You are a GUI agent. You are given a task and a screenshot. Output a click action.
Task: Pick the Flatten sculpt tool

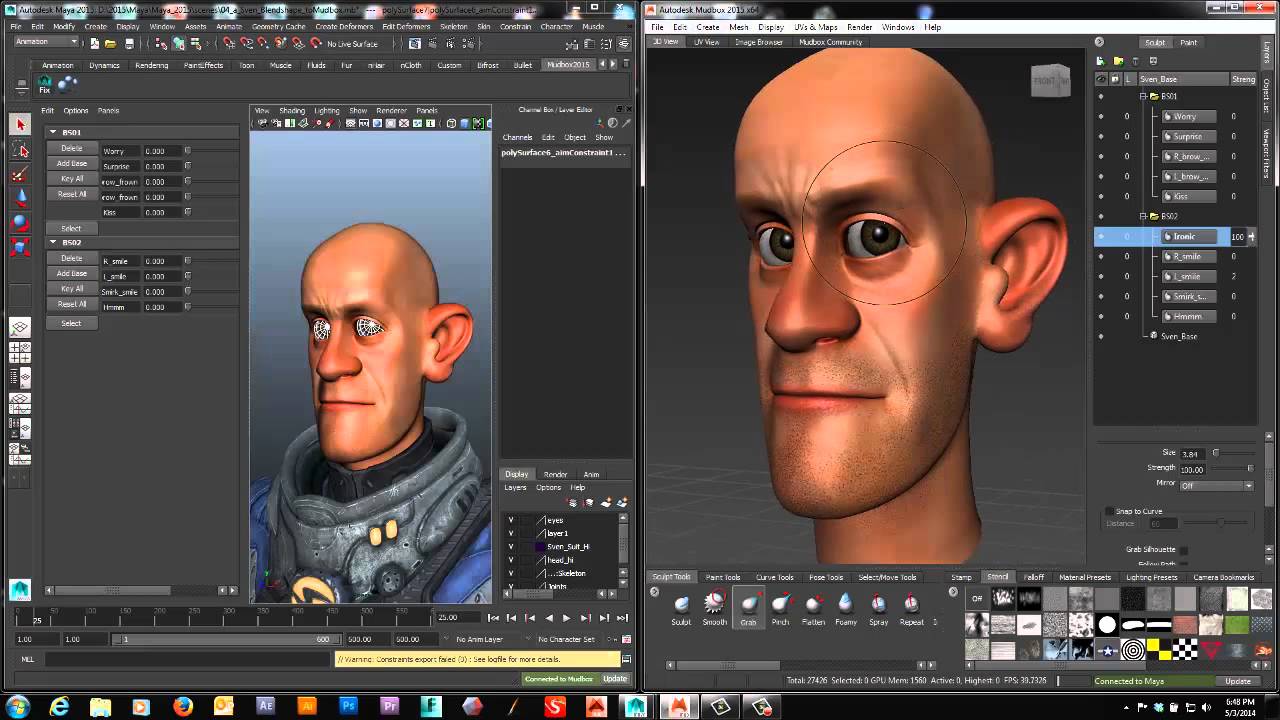pyautogui.click(x=813, y=603)
